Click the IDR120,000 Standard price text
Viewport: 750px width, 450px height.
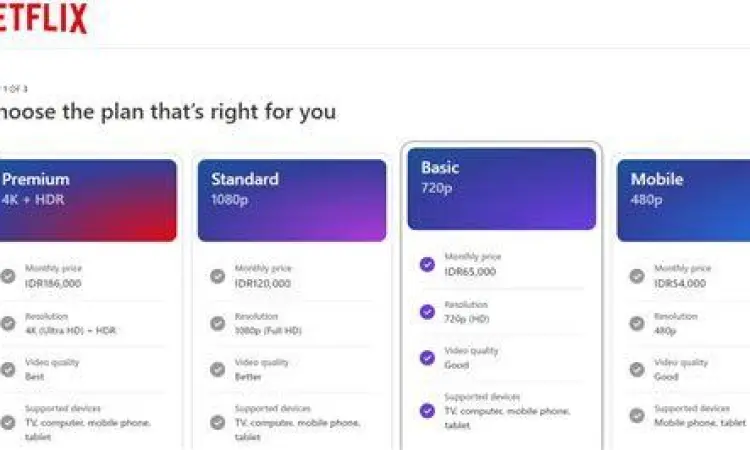(x=263, y=283)
